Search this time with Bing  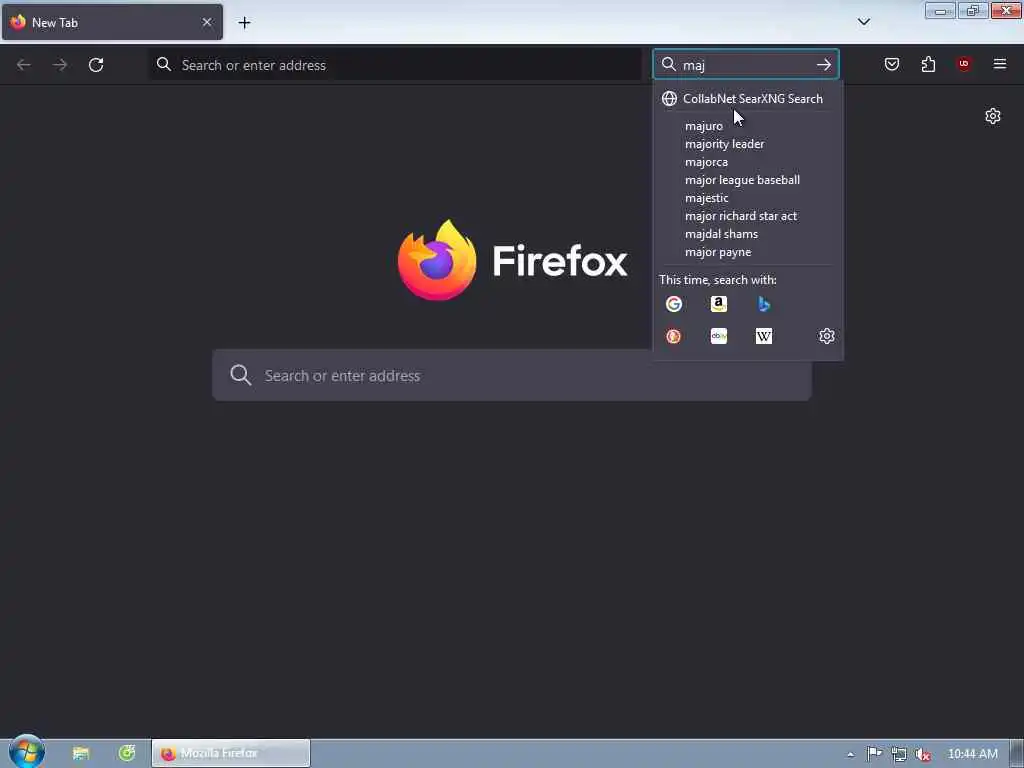(x=764, y=304)
